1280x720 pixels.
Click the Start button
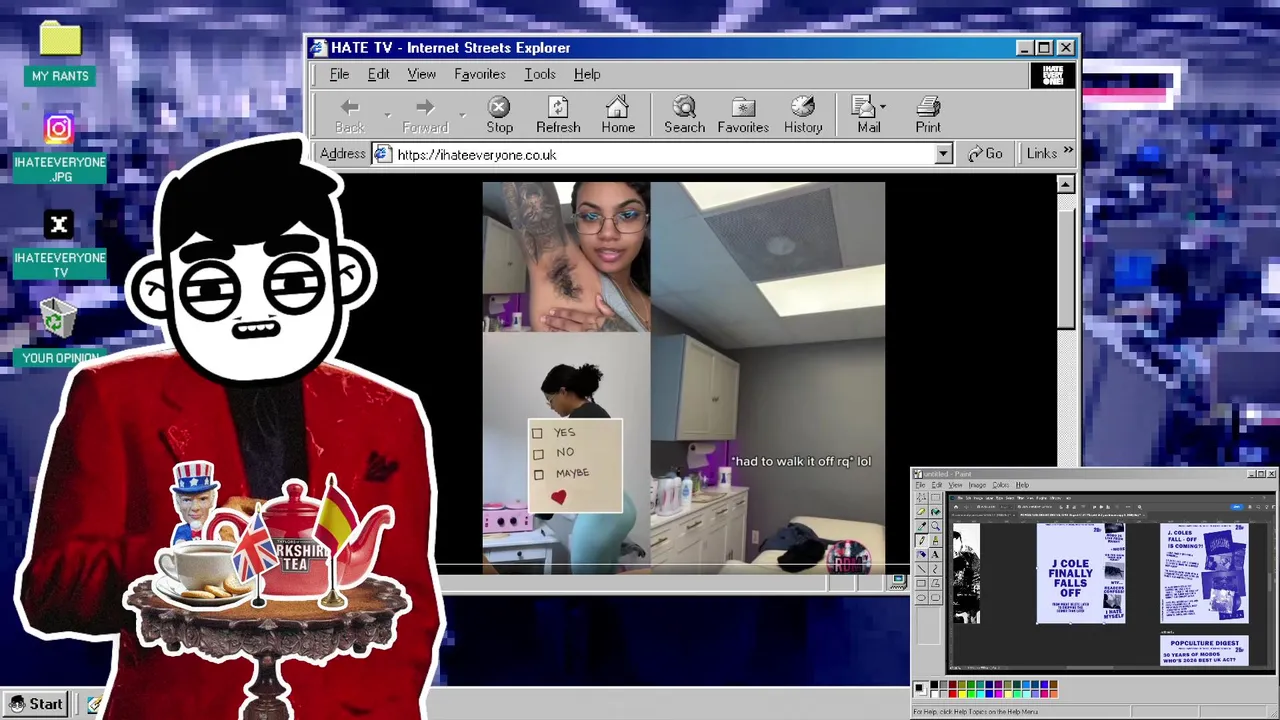tap(36, 704)
